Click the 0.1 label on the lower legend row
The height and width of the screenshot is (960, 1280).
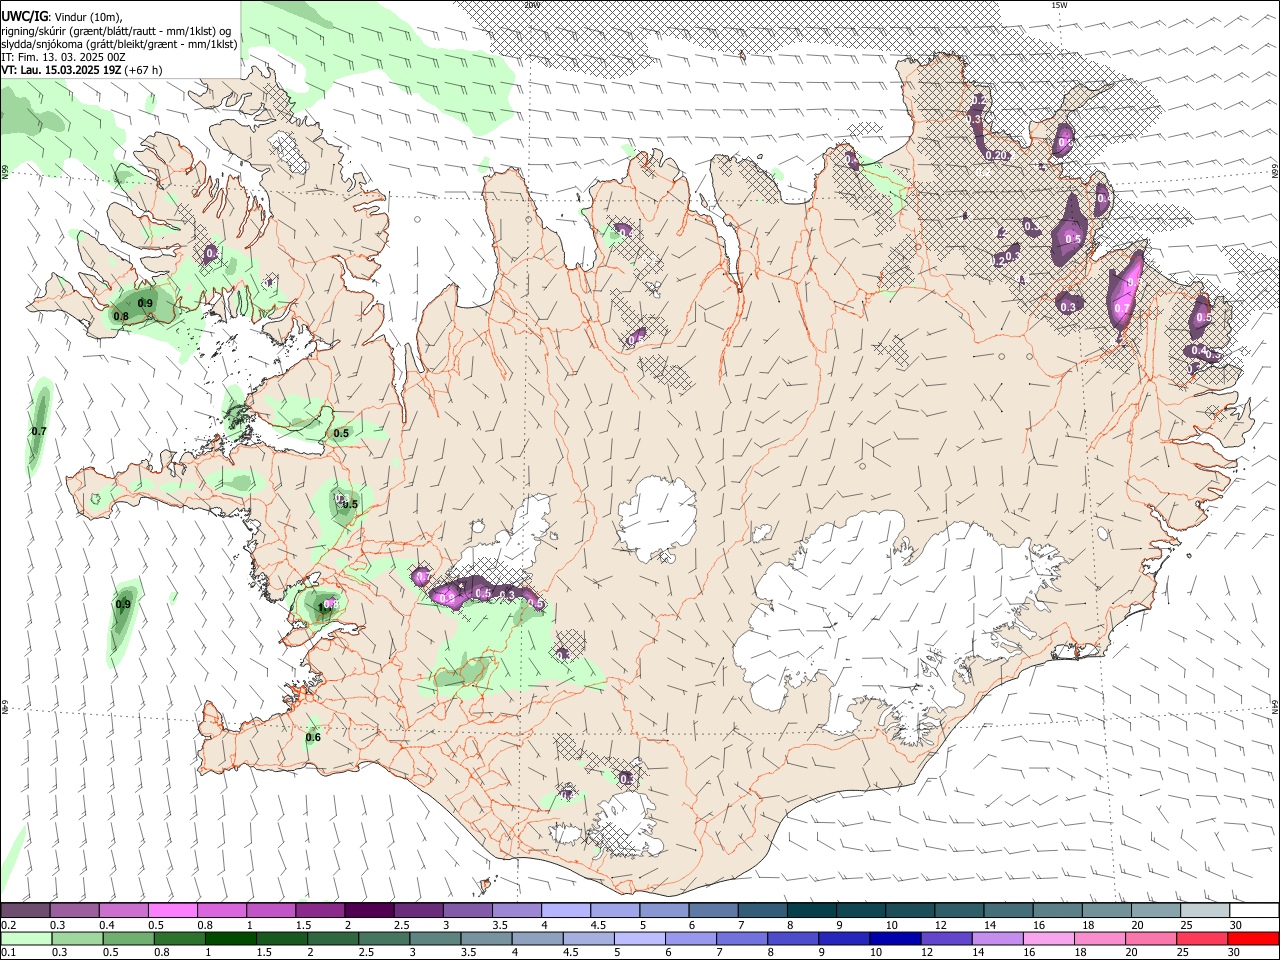8,952
